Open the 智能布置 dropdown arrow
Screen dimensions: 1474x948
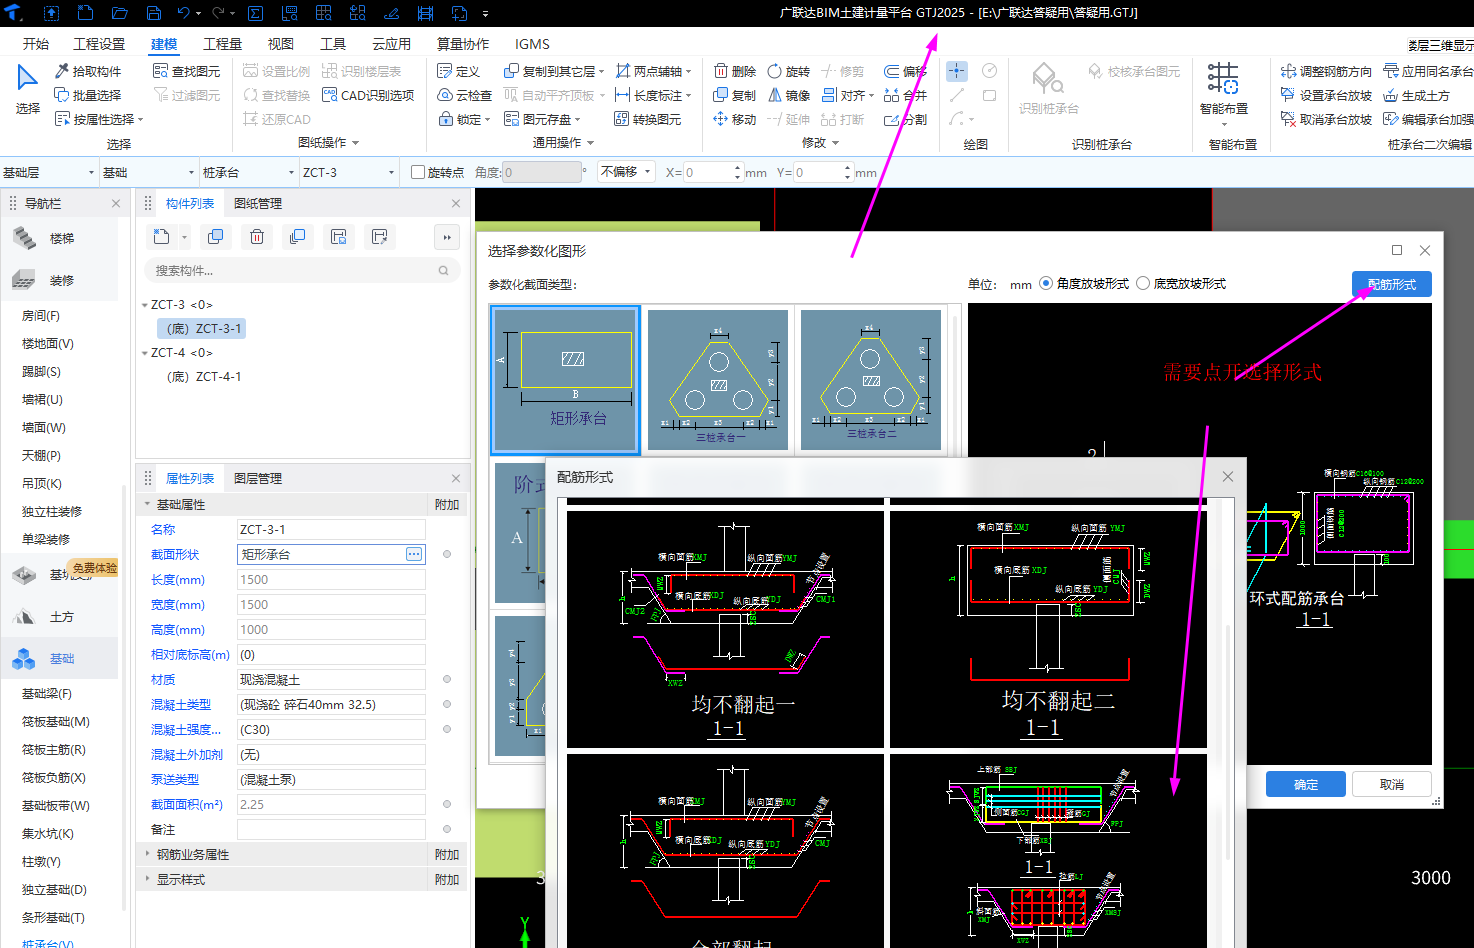[x=1224, y=124]
